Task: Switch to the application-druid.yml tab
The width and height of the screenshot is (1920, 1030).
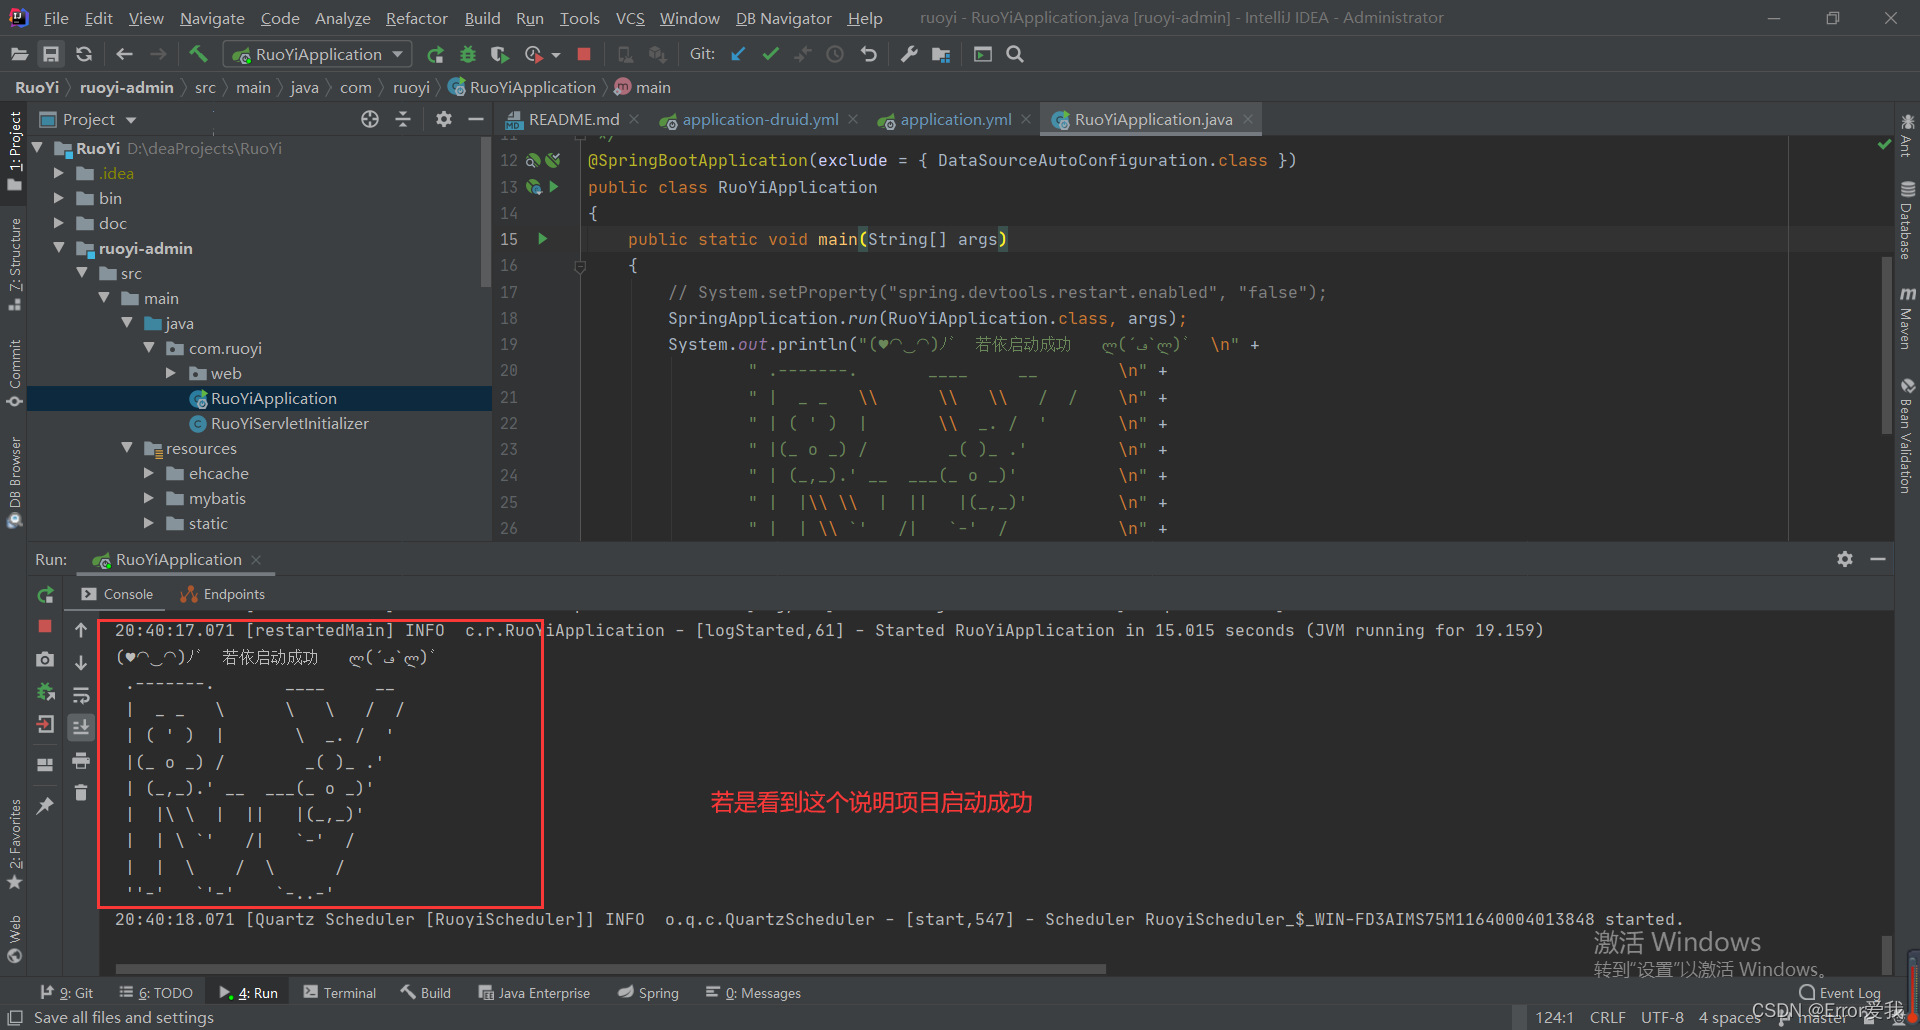Action: coord(760,119)
